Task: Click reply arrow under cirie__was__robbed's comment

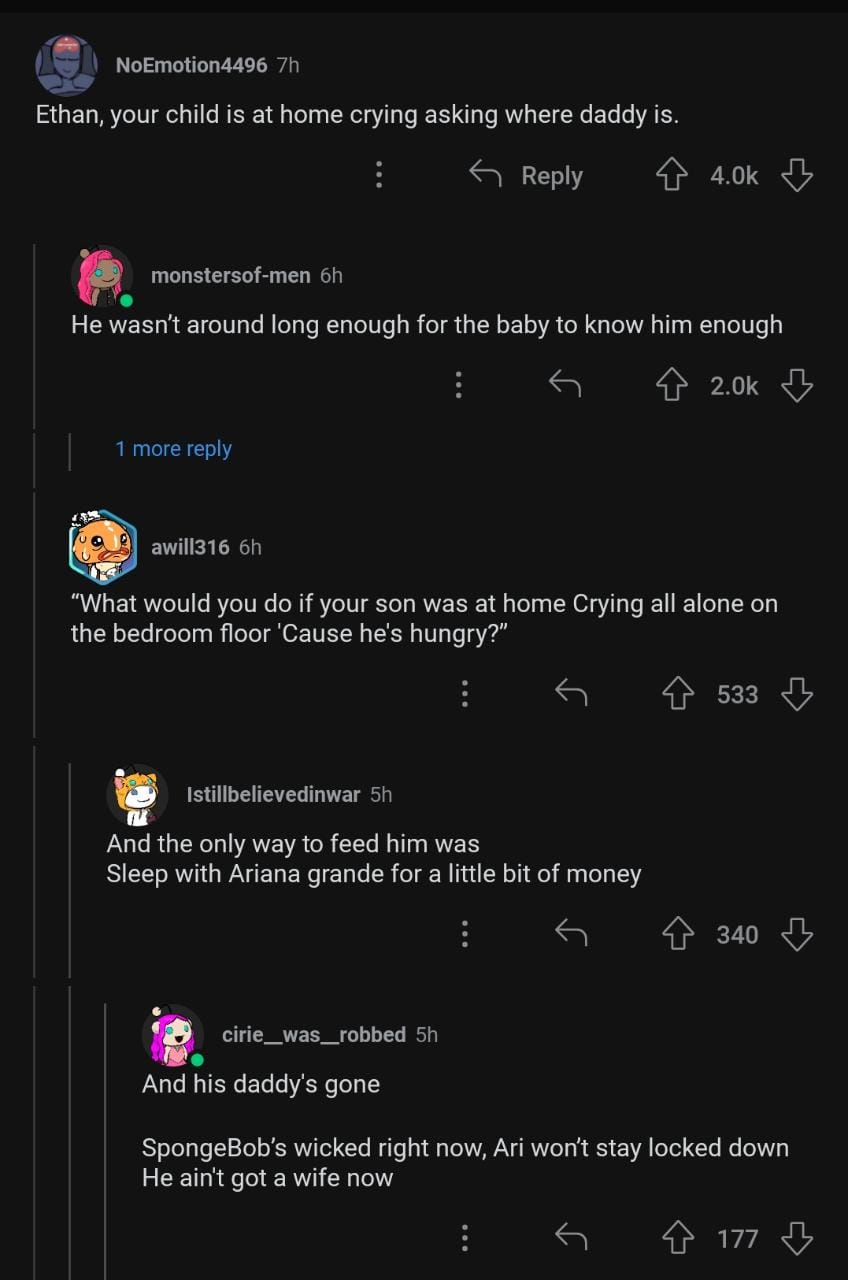Action: [x=571, y=1239]
